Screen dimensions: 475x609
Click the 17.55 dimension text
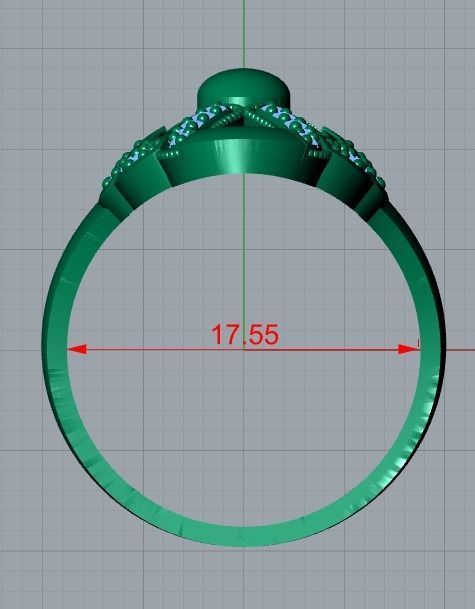[x=245, y=334]
